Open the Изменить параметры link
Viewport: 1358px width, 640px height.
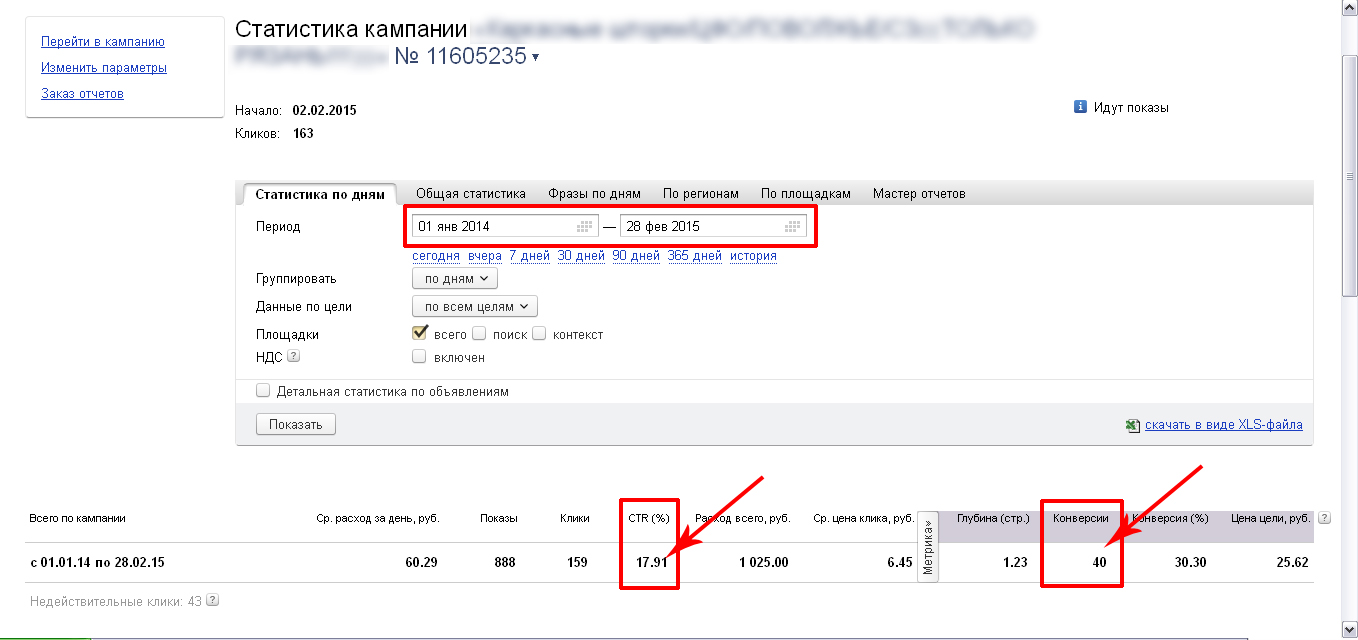pos(104,68)
